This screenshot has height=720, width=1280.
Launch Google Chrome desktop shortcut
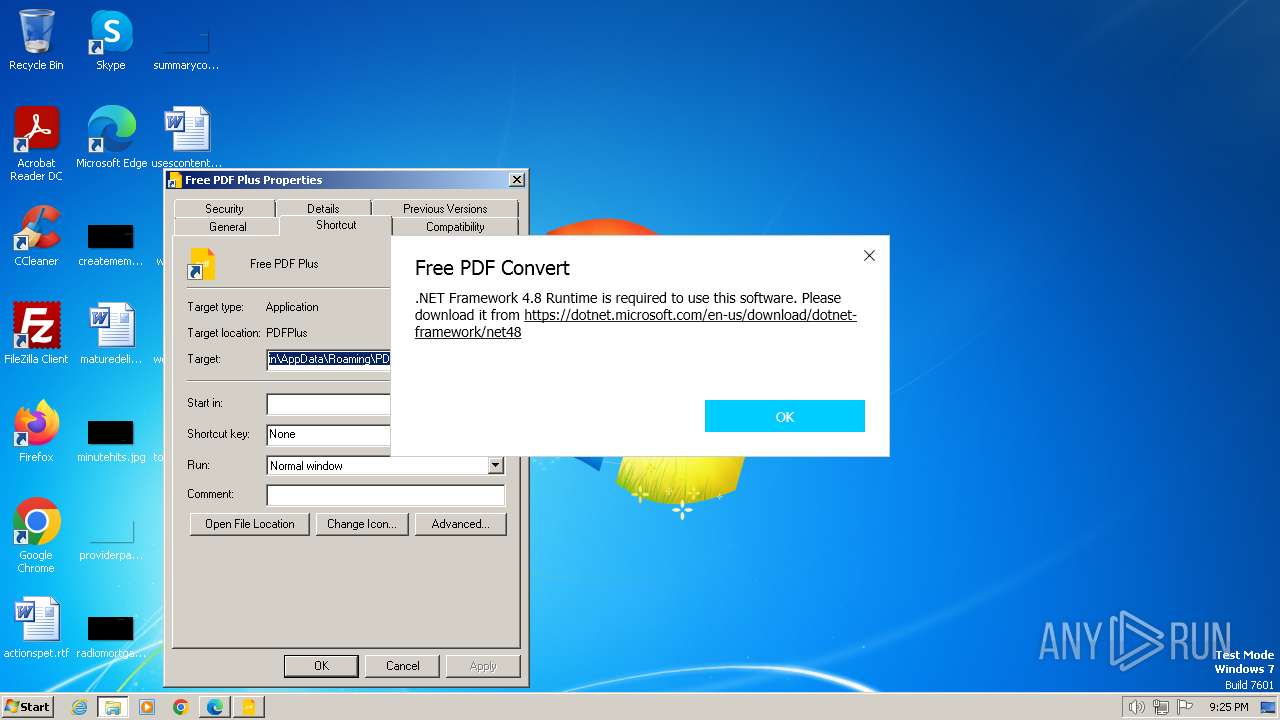tap(36, 535)
